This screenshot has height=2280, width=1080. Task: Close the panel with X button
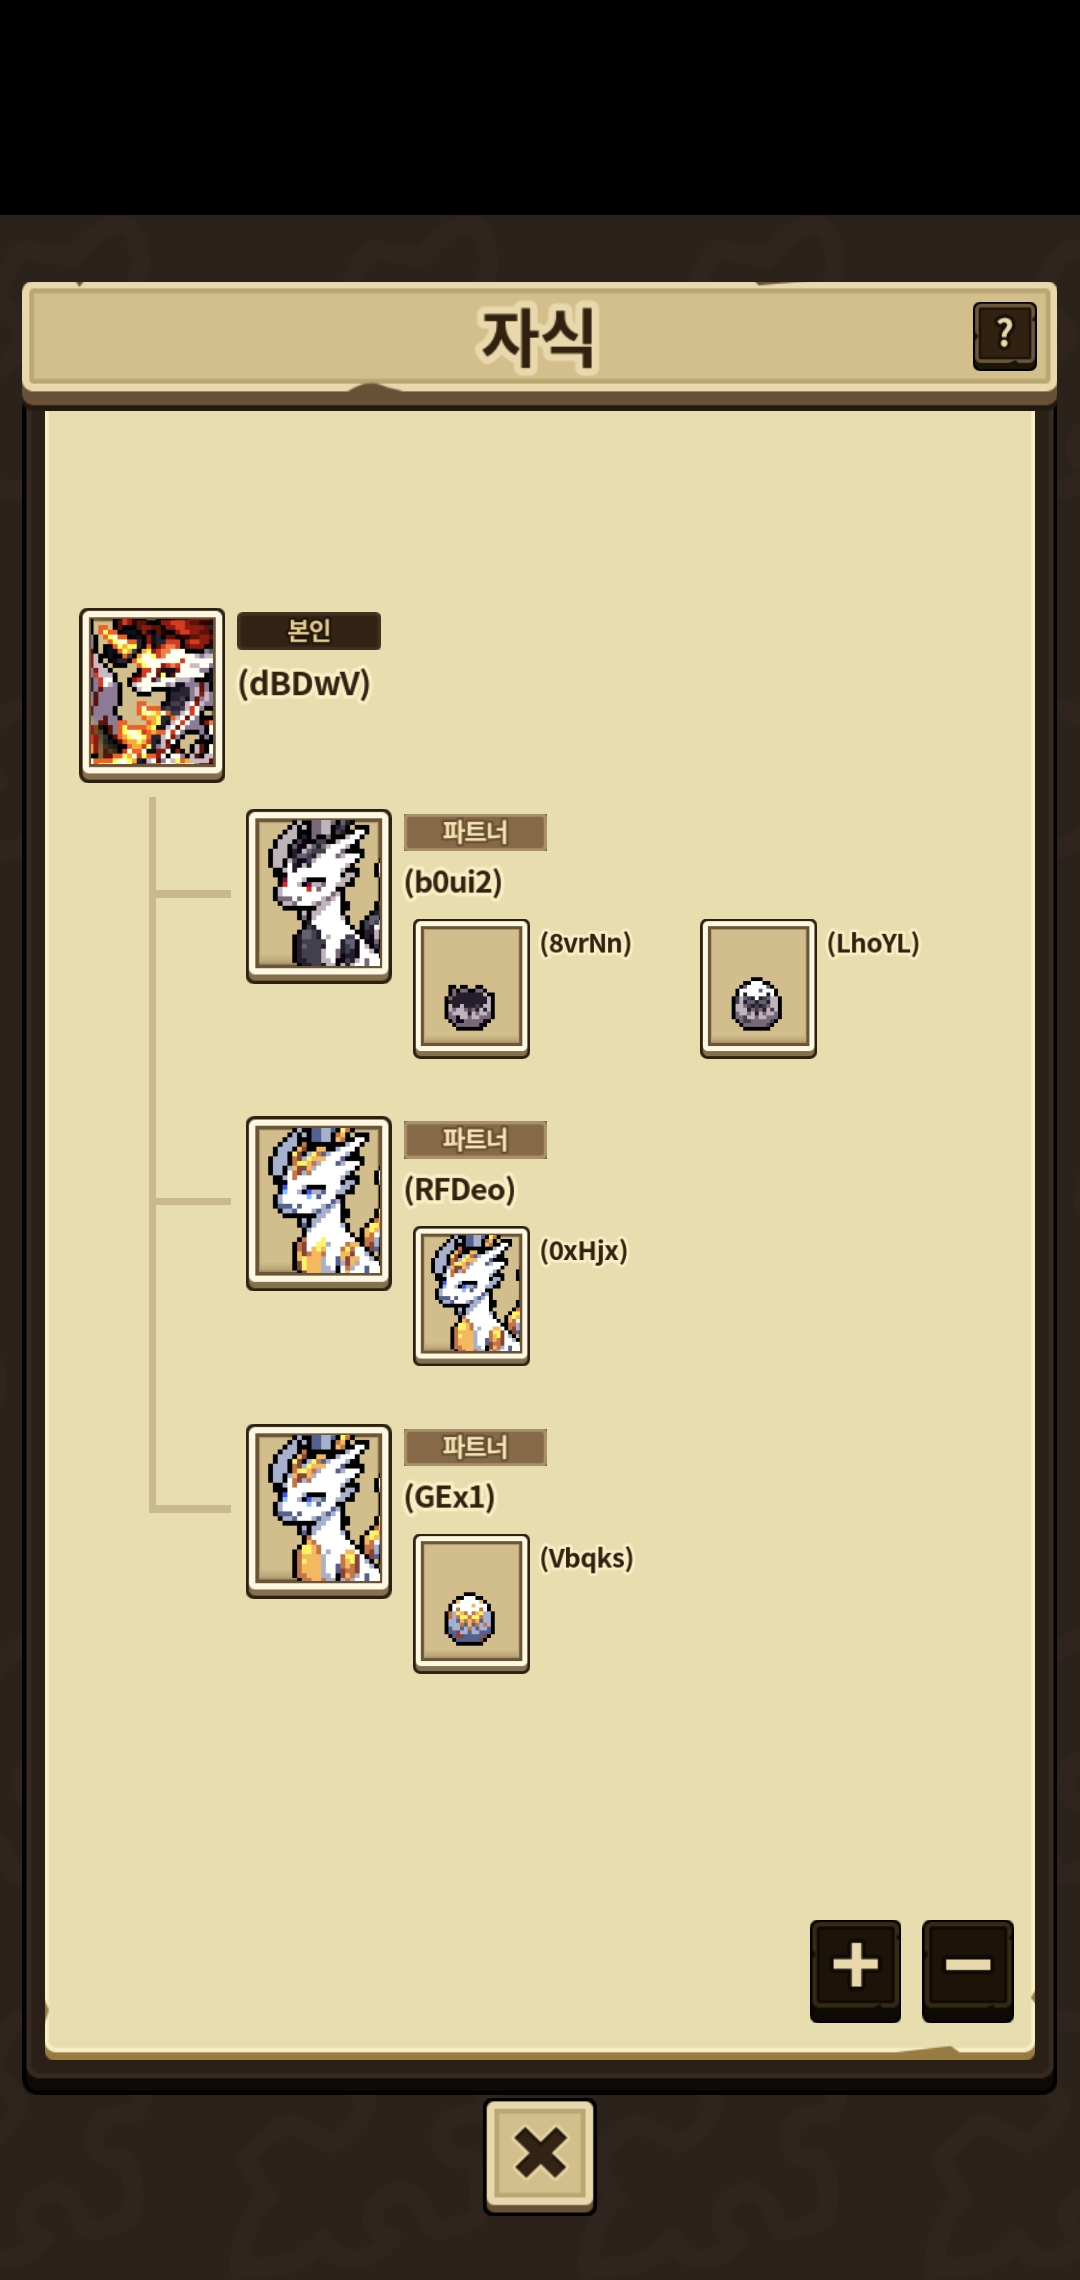[540, 2155]
